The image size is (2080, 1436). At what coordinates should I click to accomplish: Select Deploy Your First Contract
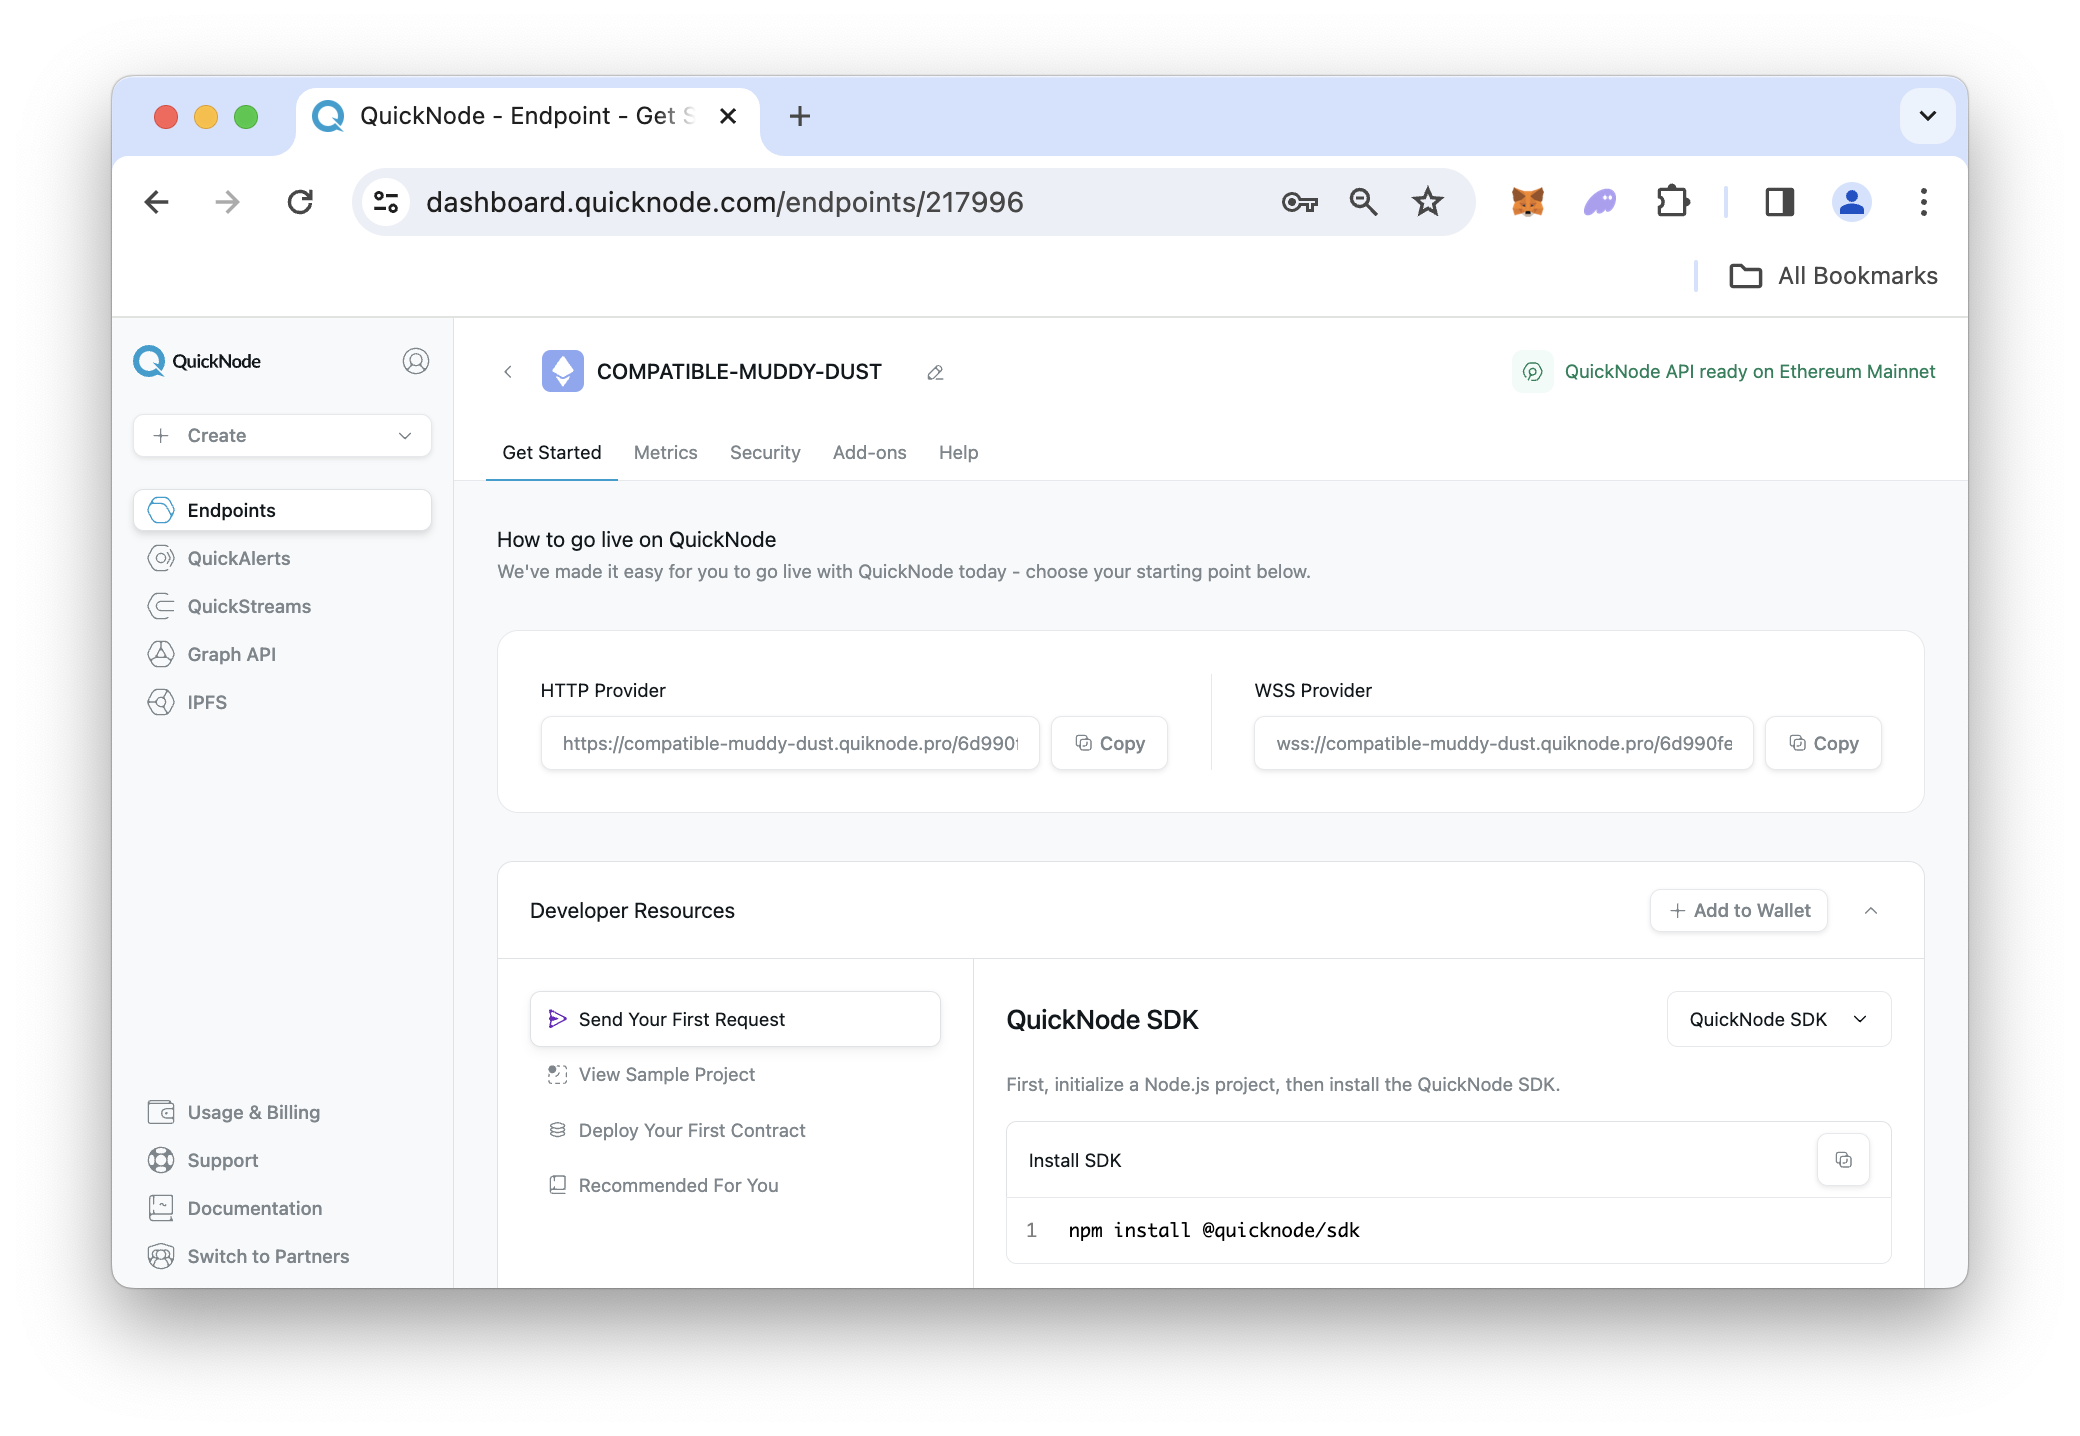click(676, 1130)
